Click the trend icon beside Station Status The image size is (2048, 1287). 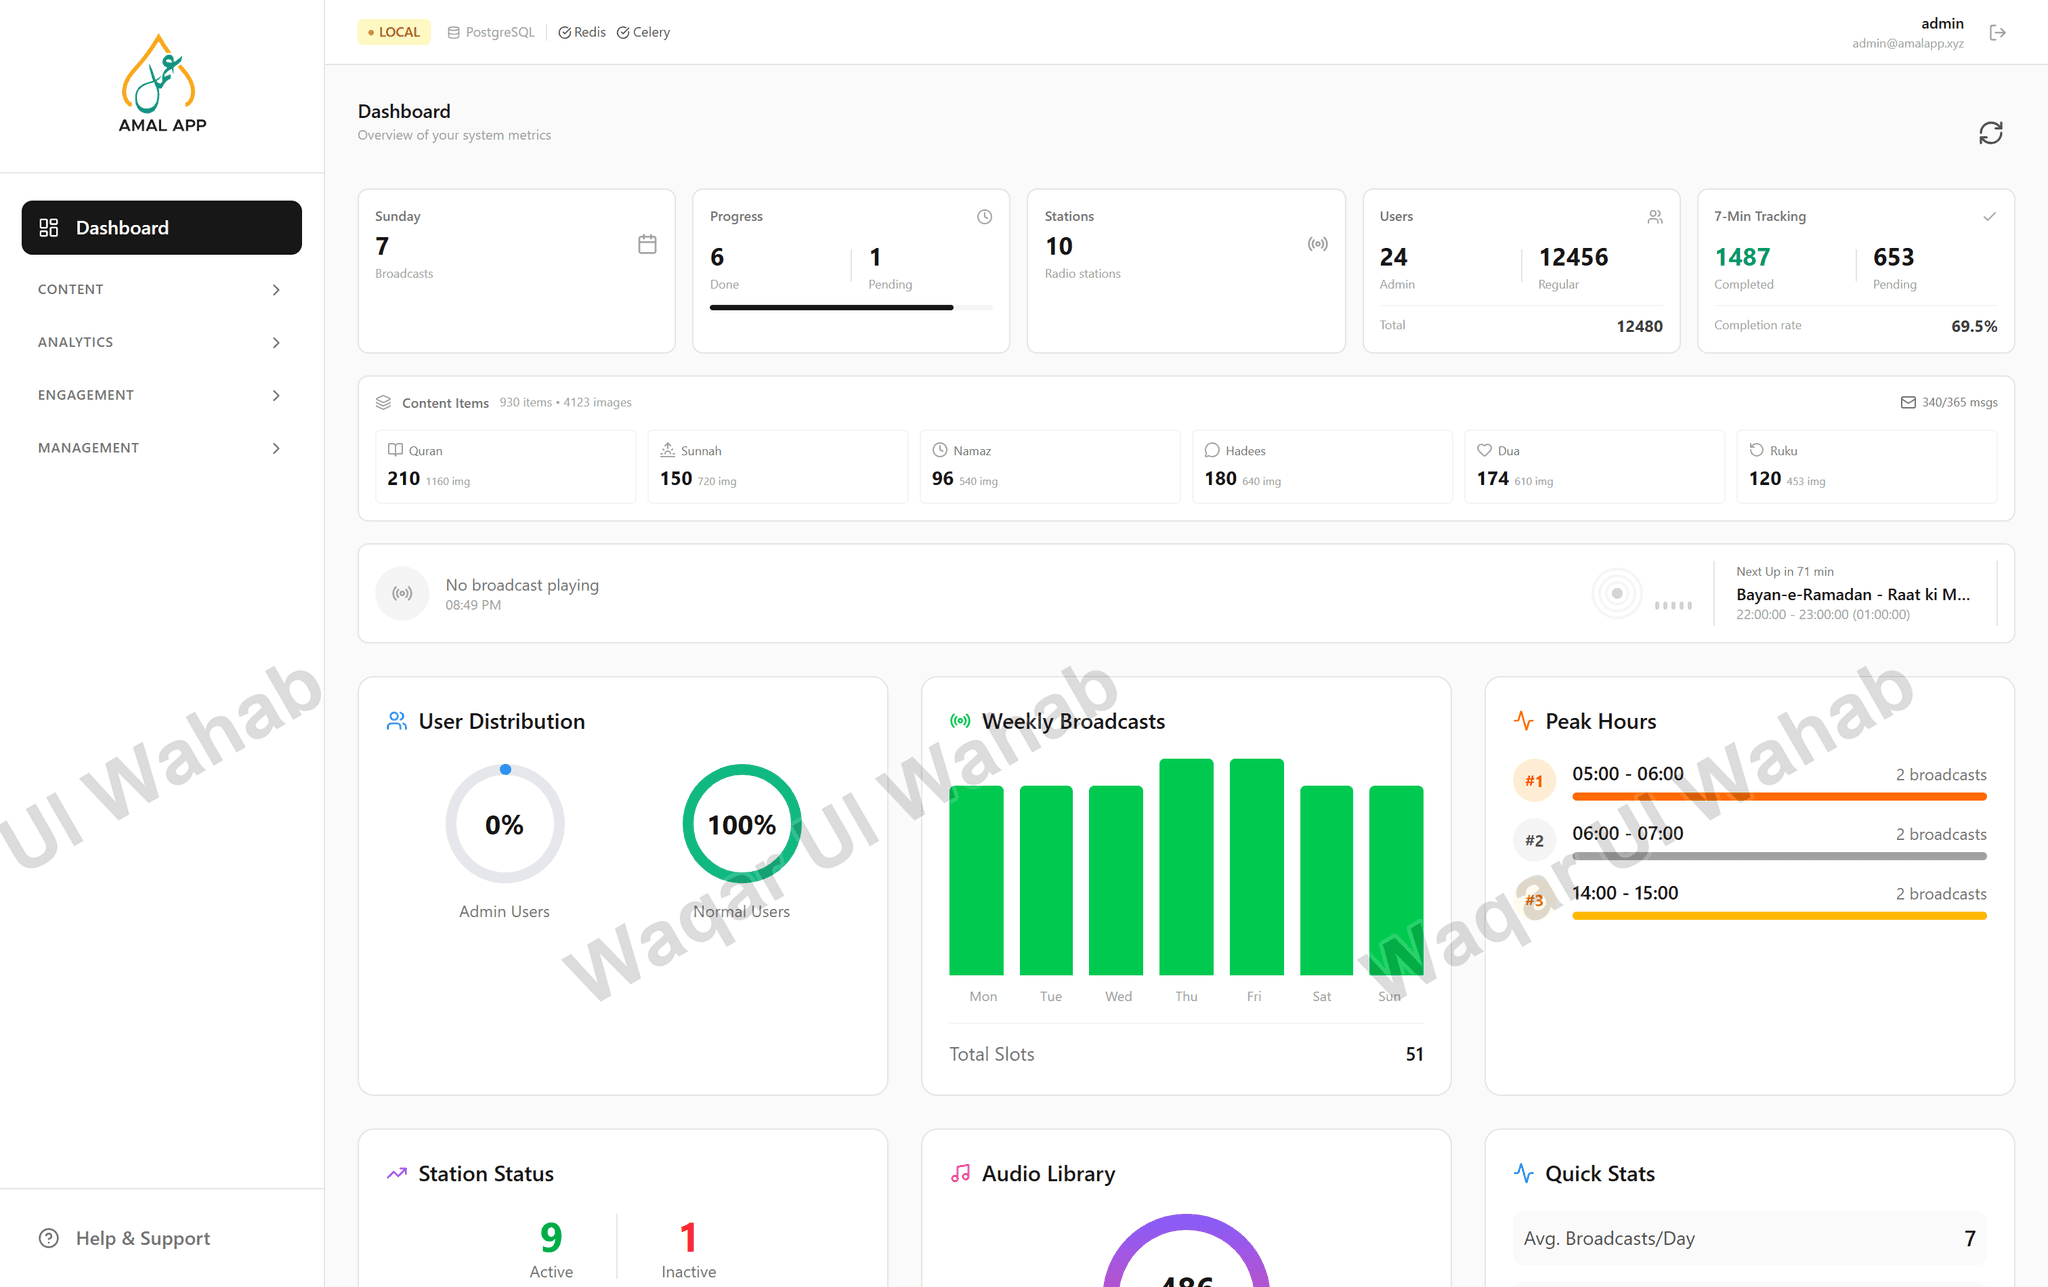397,1173
